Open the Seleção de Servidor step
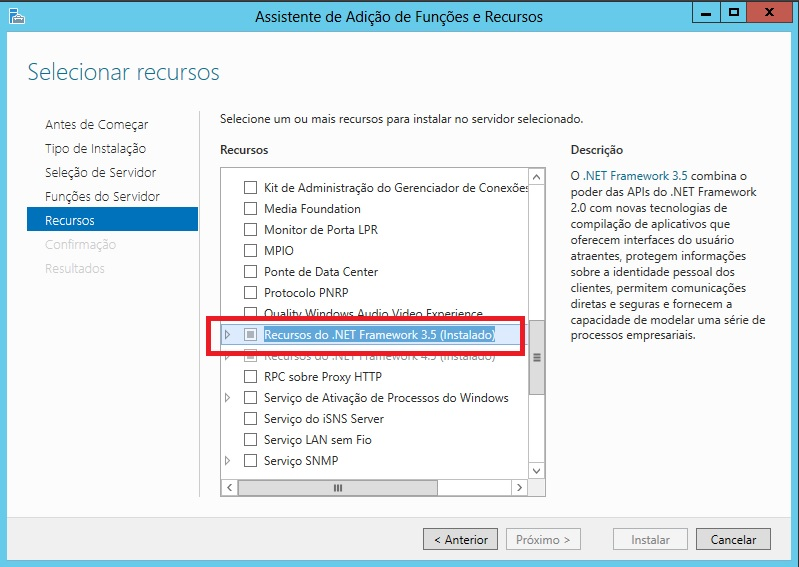 point(100,173)
